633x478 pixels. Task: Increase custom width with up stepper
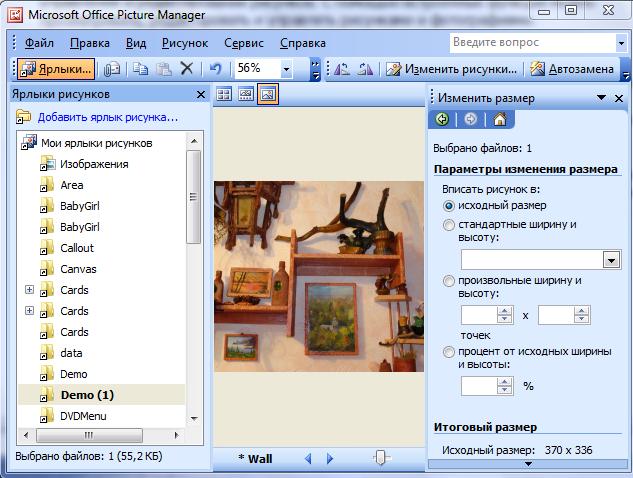[505, 311]
